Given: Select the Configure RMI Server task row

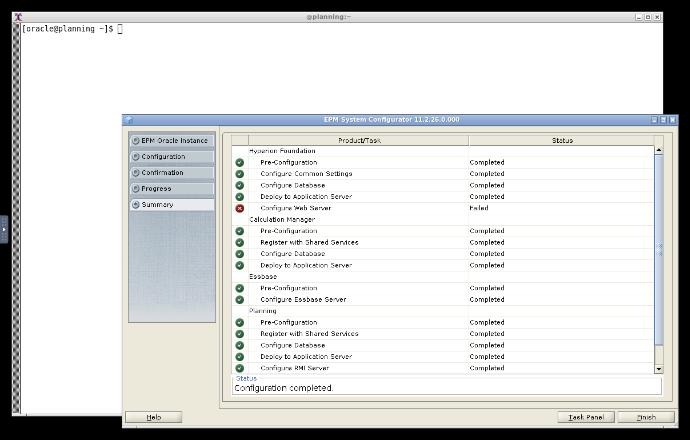Looking at the screenshot, I should coord(443,368).
